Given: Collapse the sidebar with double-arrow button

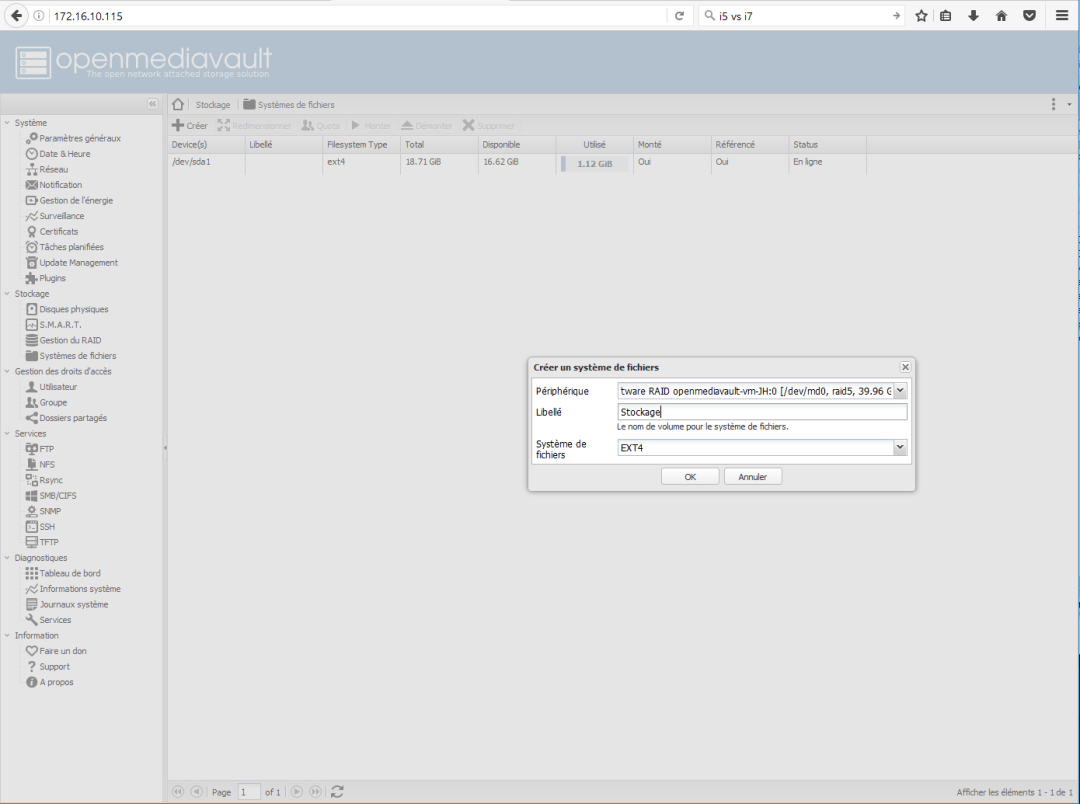Looking at the screenshot, I should pos(152,104).
